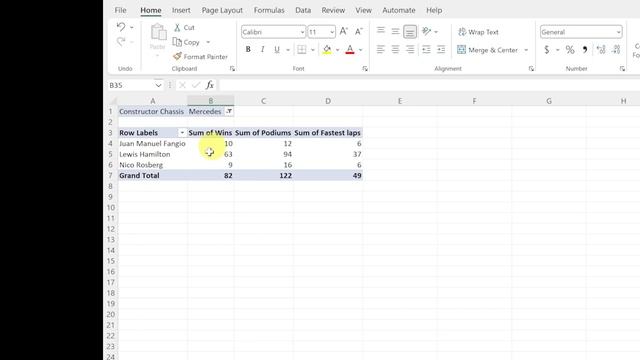Select Grand Total cell

tap(153, 176)
